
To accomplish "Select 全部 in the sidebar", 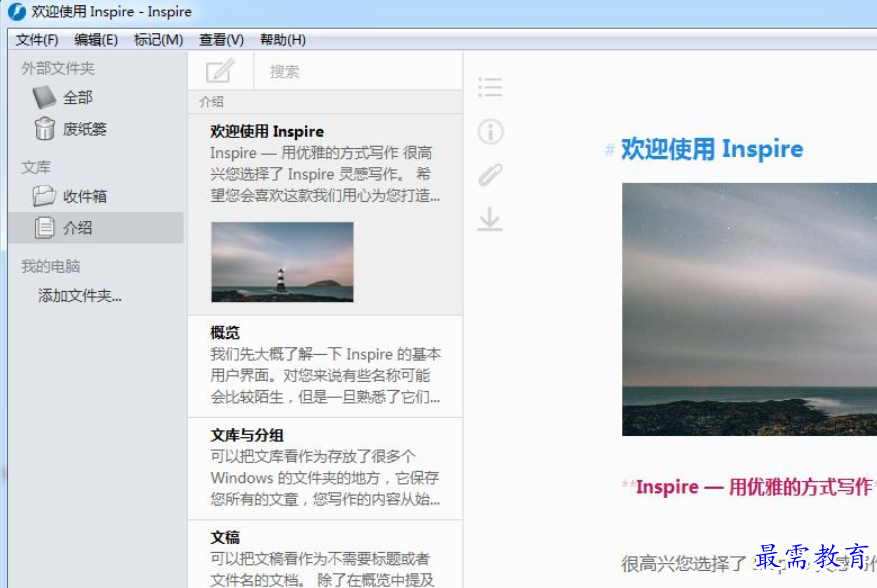I will click(x=96, y=97).
